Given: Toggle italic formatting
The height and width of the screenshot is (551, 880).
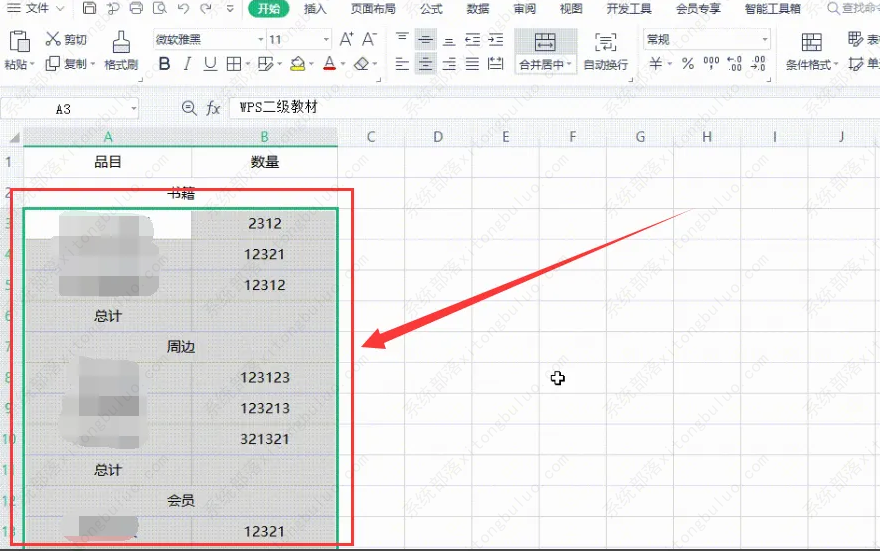Looking at the screenshot, I should click(187, 64).
